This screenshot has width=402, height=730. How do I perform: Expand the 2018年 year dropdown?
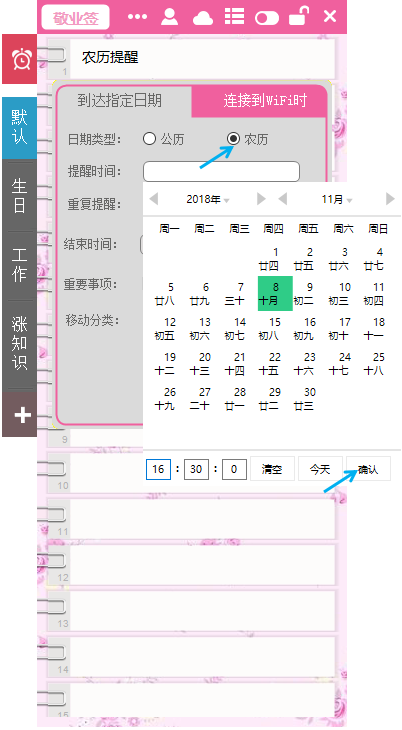coord(208,200)
